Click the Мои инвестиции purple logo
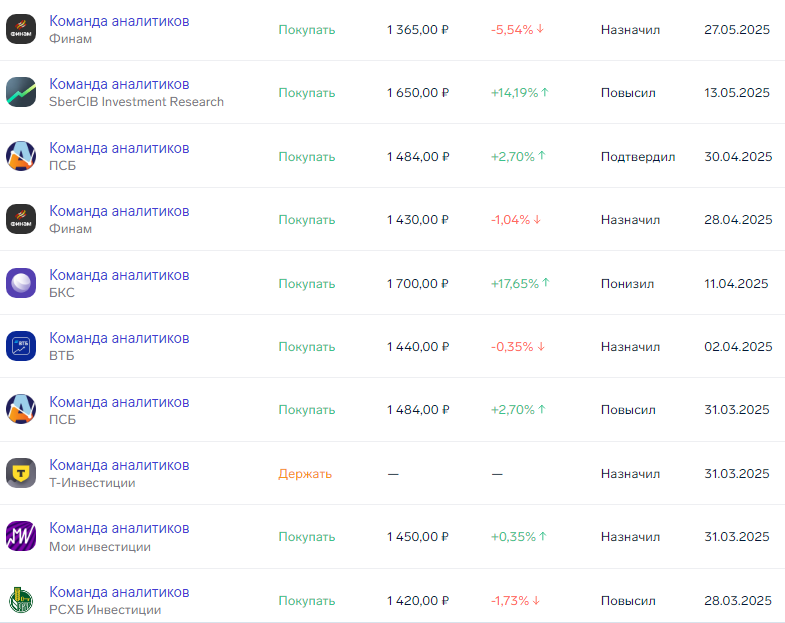 tap(21, 537)
